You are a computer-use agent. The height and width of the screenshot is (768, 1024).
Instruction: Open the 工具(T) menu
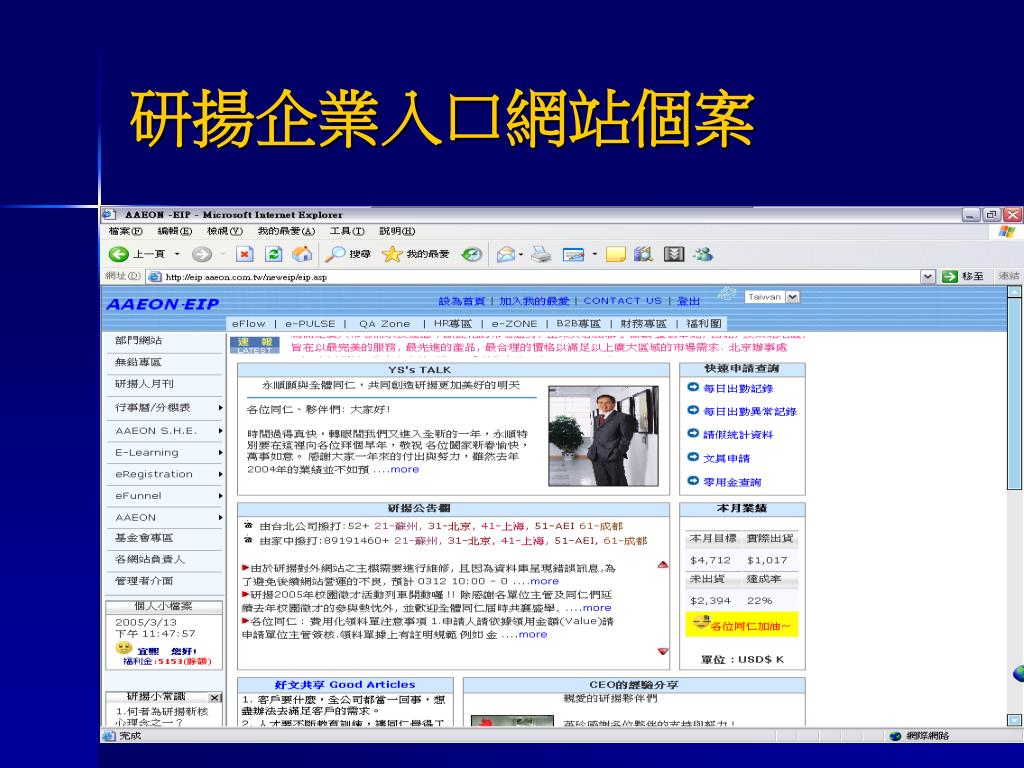(x=347, y=231)
